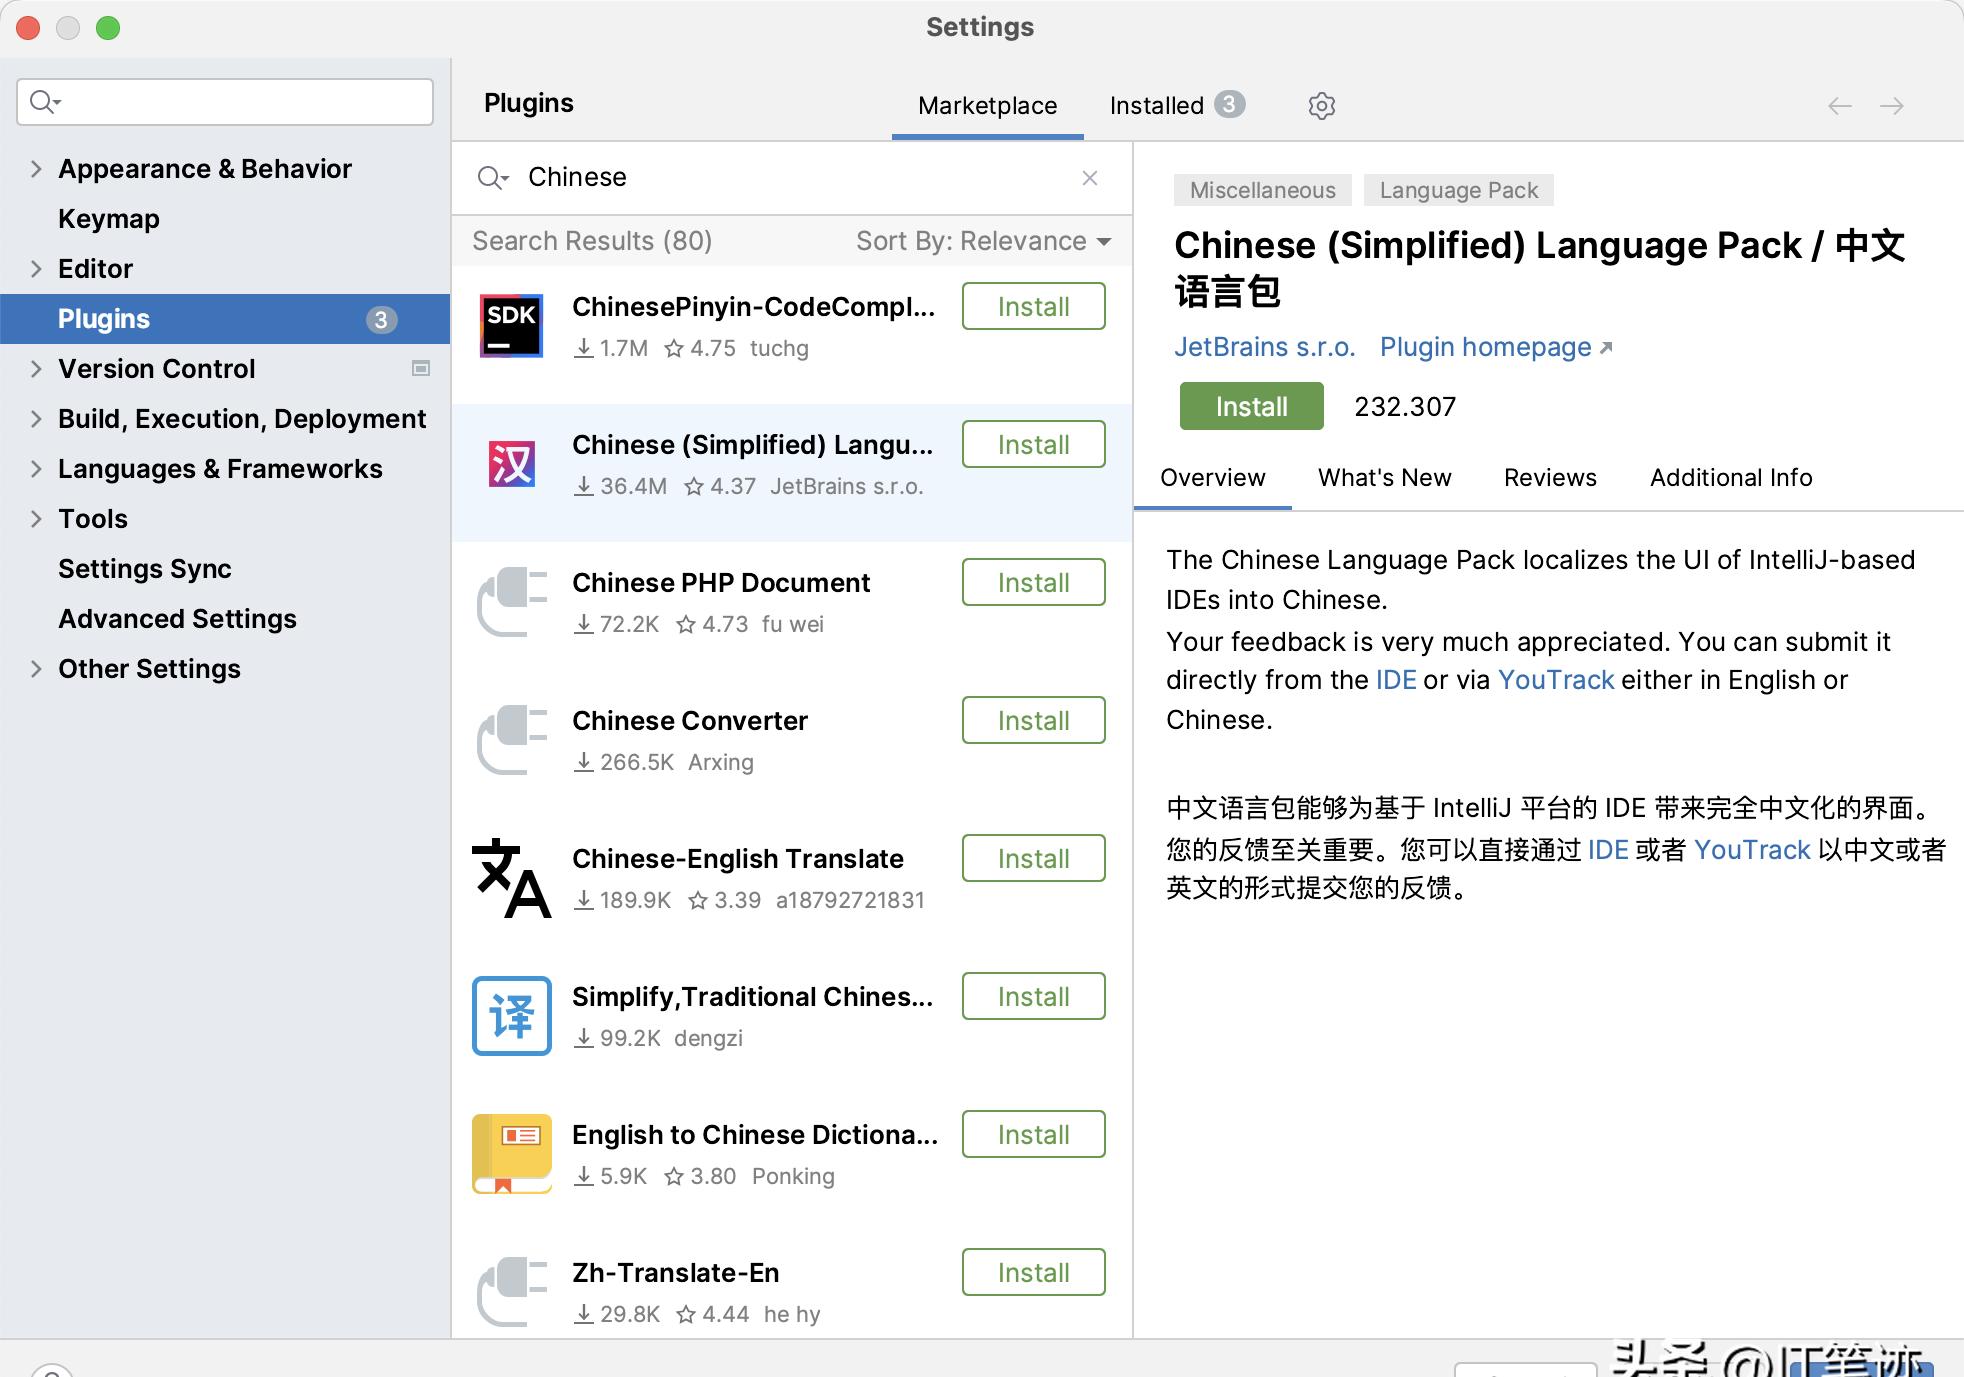The image size is (1964, 1377).
Task: Click the settings search magnifier icon
Action: pyautogui.click(x=45, y=102)
